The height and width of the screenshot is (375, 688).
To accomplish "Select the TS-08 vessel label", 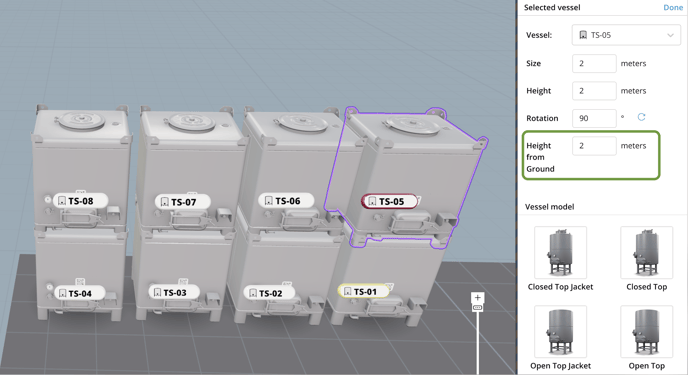I will tap(80, 201).
